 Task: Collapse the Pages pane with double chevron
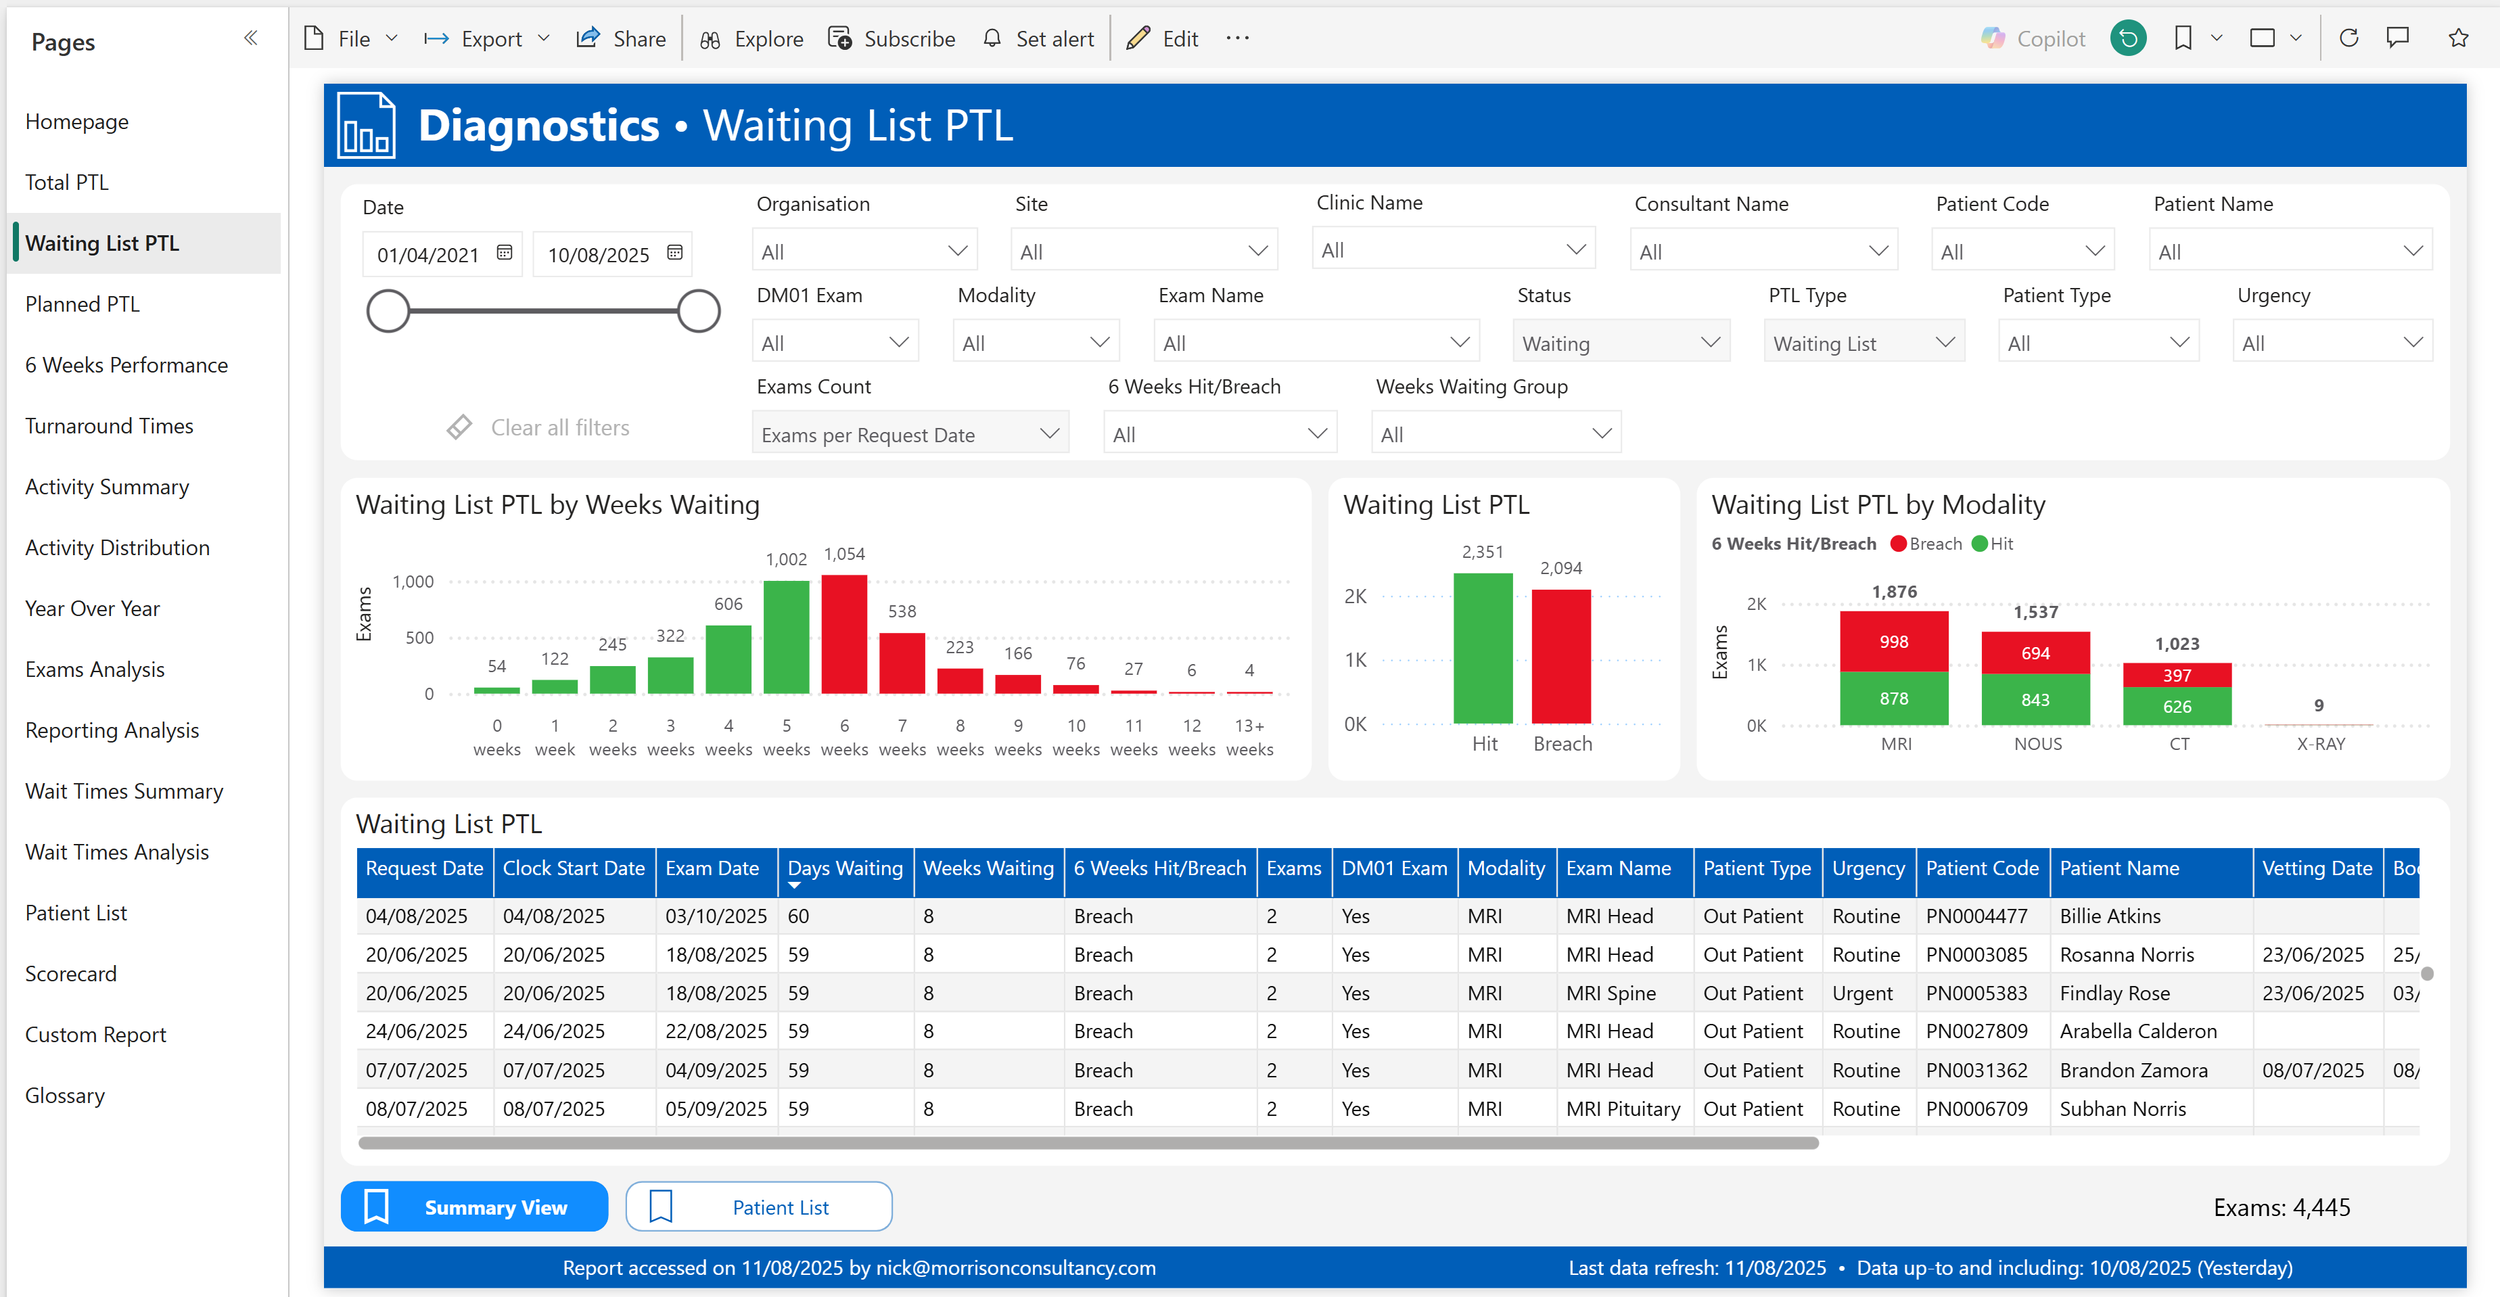[250, 38]
